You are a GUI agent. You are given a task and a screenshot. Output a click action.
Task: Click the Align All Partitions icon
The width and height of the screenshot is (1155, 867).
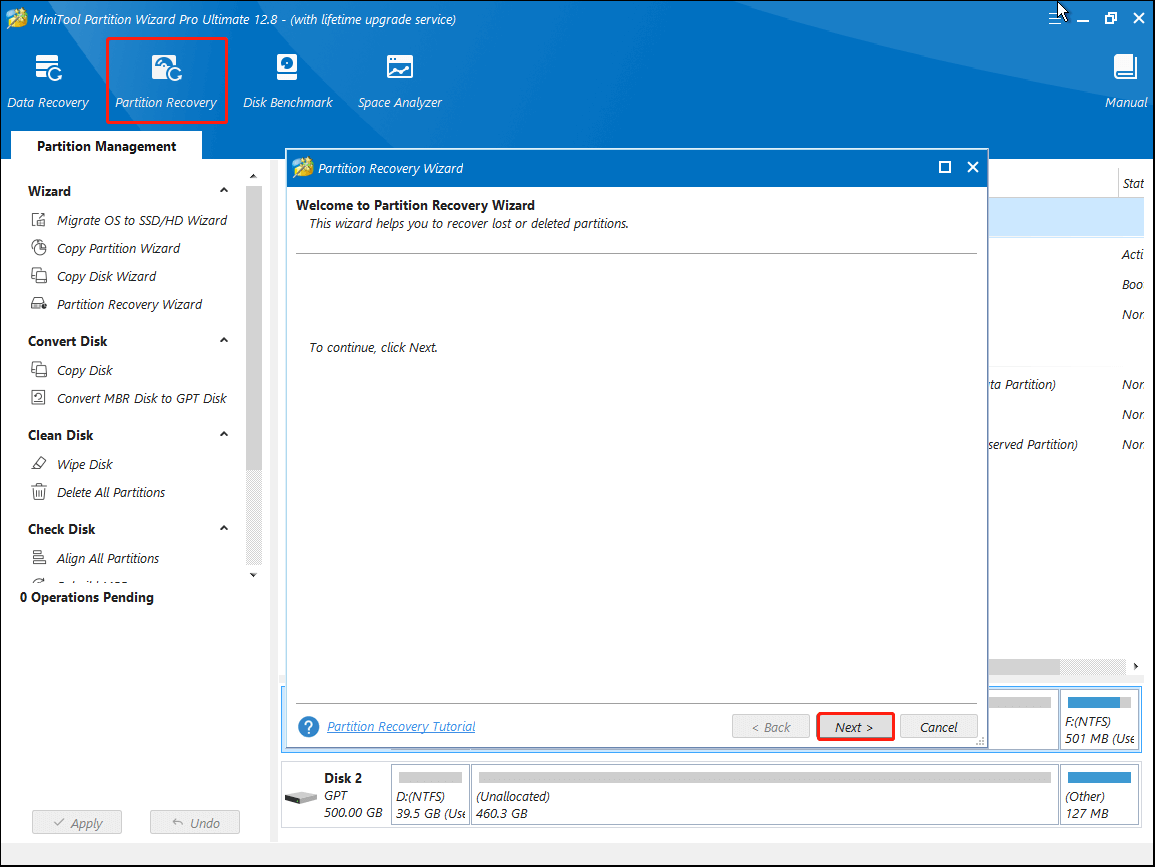click(38, 558)
